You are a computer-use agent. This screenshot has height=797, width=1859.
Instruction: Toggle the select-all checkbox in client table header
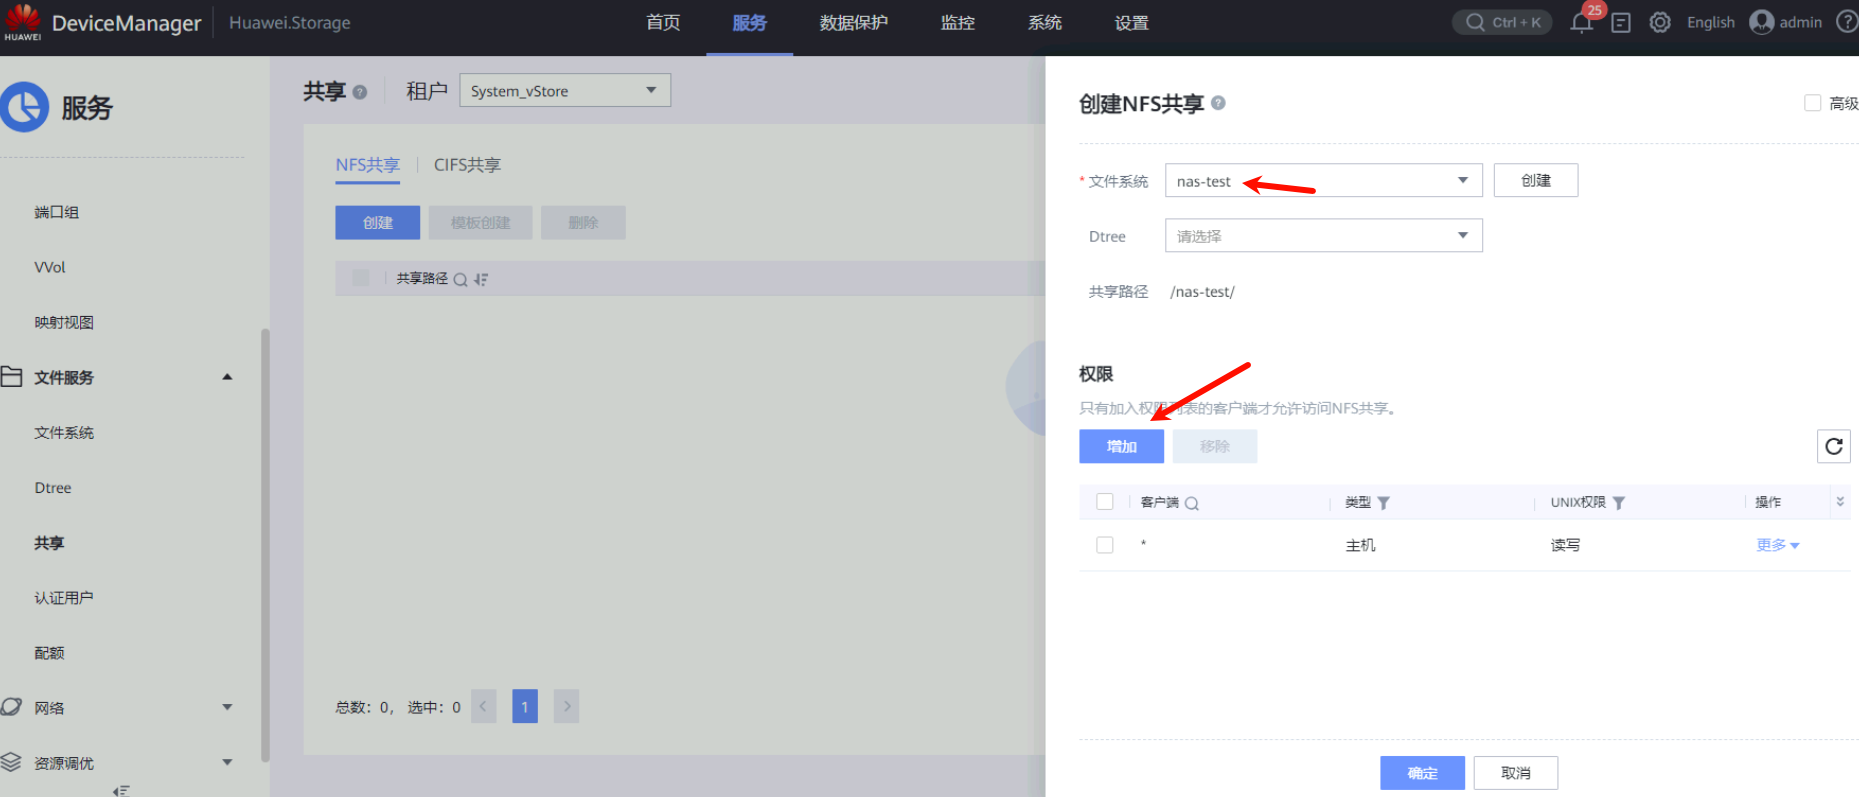coord(1105,502)
